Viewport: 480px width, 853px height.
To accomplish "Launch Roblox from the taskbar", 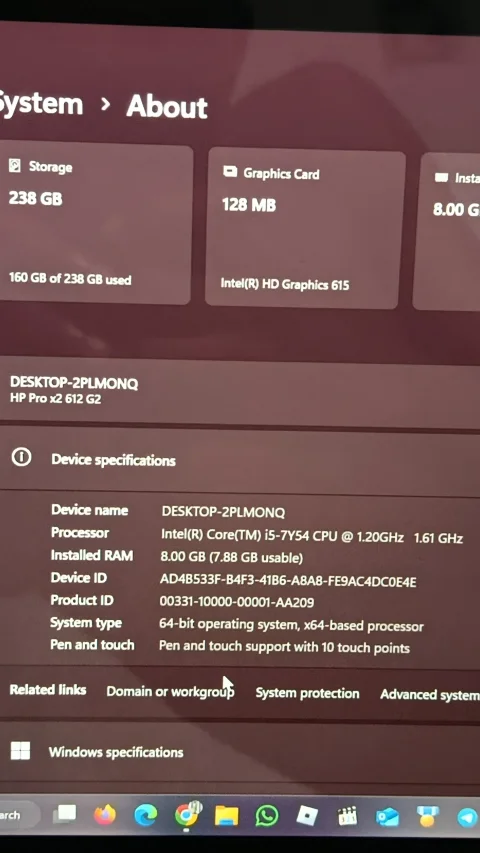I will pos(307,816).
